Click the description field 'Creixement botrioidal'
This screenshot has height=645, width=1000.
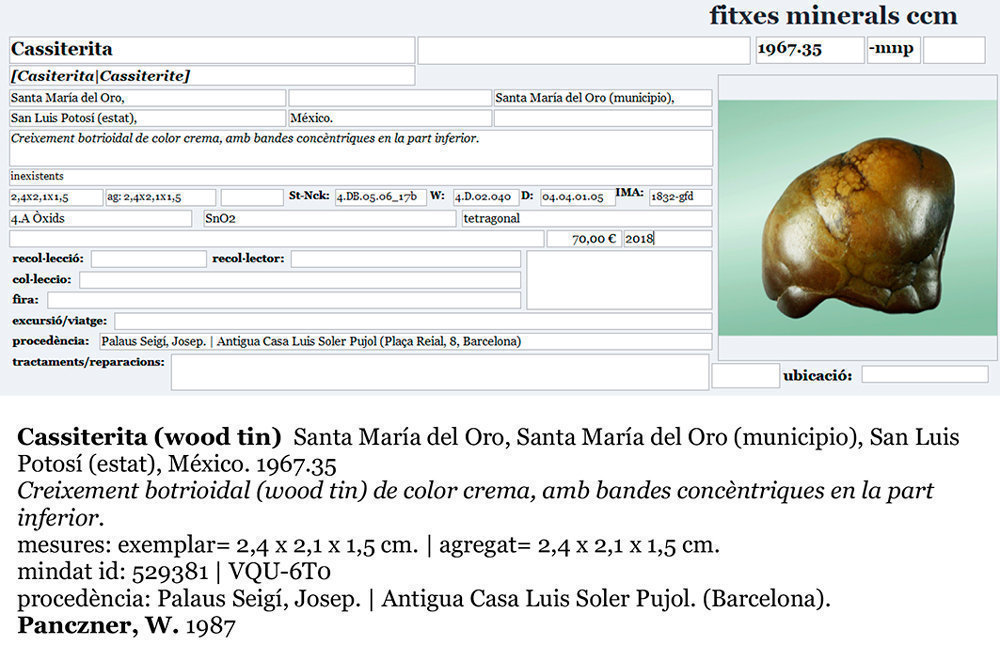click(x=361, y=148)
